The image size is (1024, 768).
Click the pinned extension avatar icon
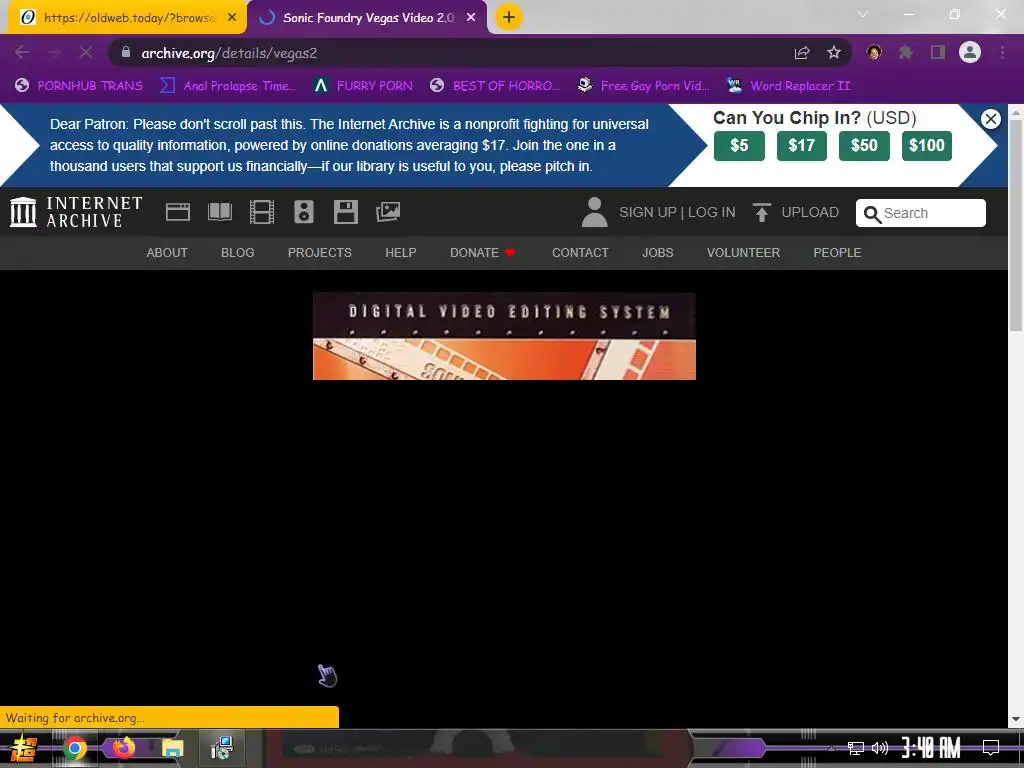[x=874, y=52]
